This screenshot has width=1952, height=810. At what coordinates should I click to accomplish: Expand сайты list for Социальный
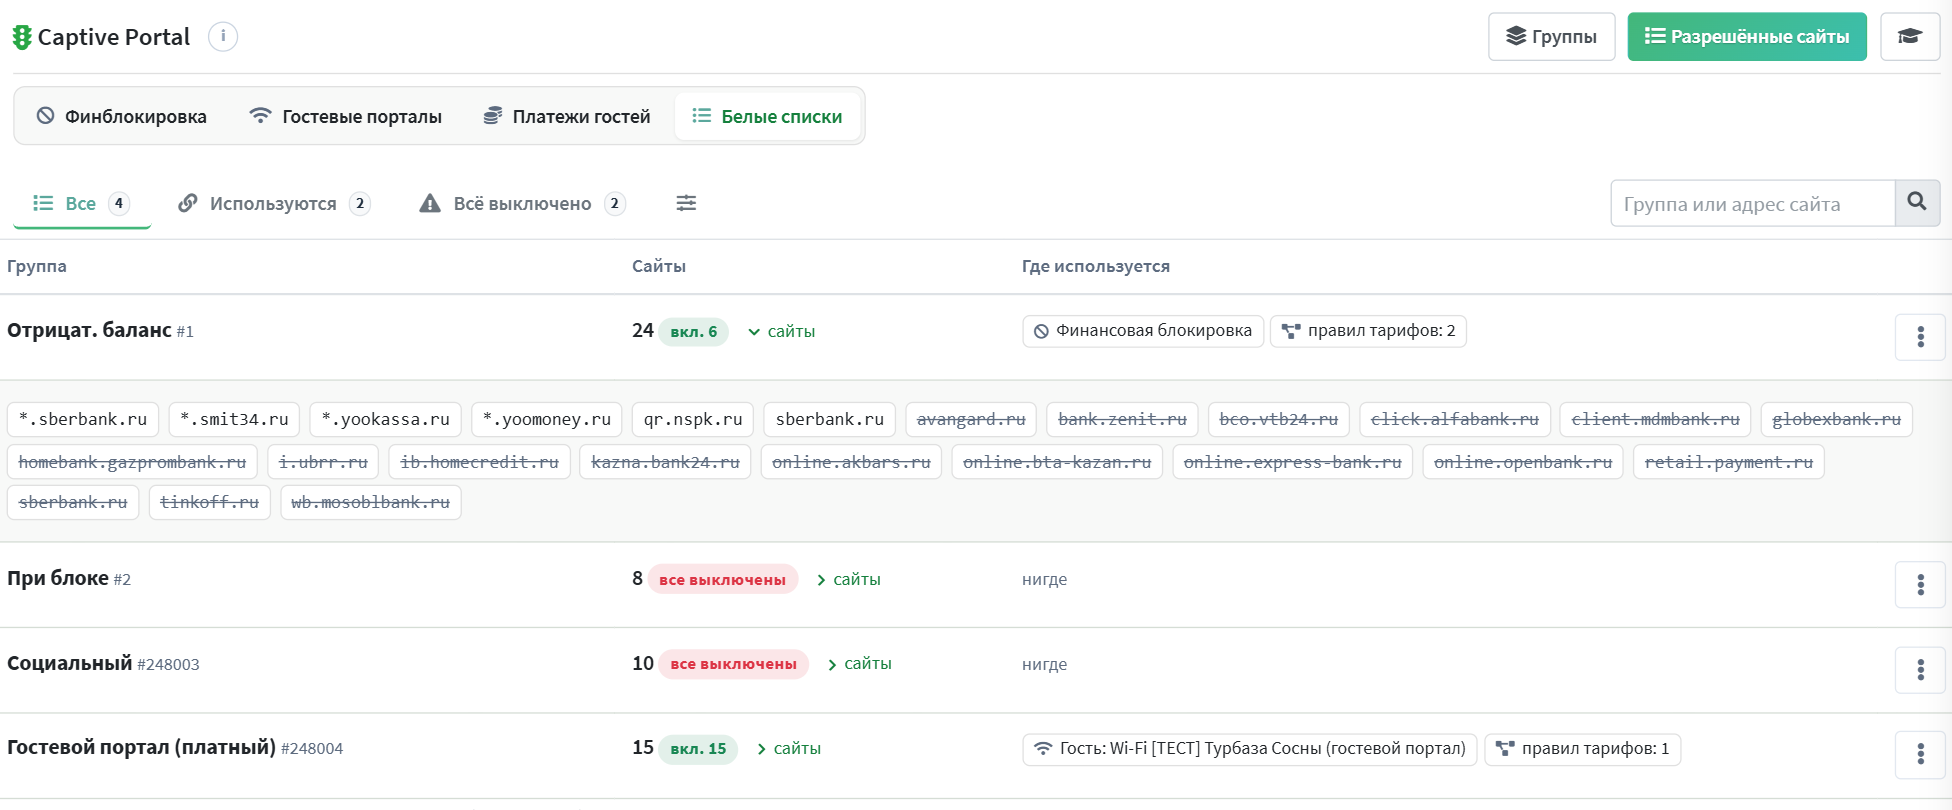pyautogui.click(x=859, y=664)
